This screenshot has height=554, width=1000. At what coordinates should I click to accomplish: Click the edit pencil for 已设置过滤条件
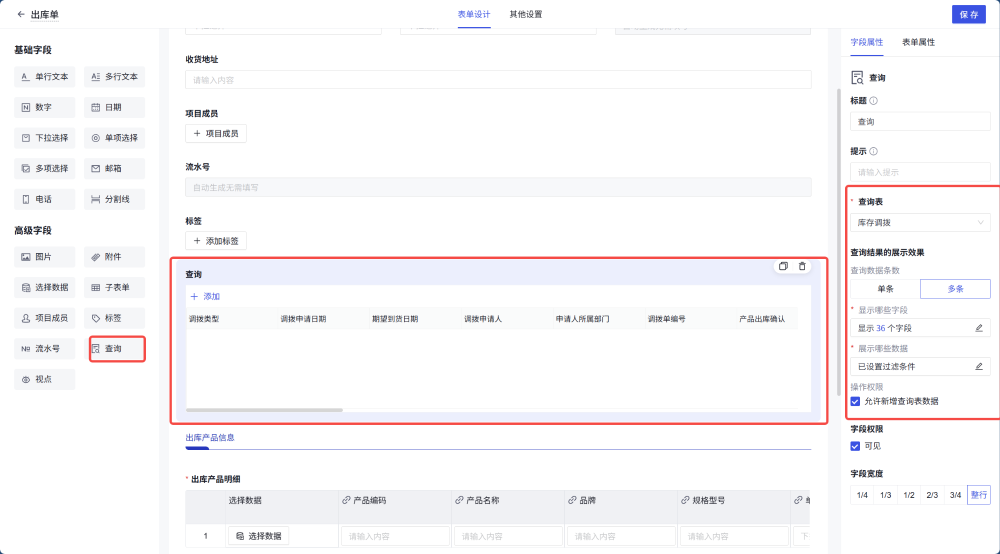click(979, 367)
